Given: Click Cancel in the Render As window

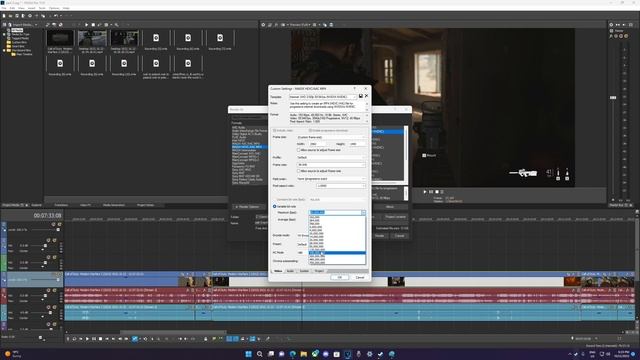Looking at the screenshot, I should (x=399, y=236).
